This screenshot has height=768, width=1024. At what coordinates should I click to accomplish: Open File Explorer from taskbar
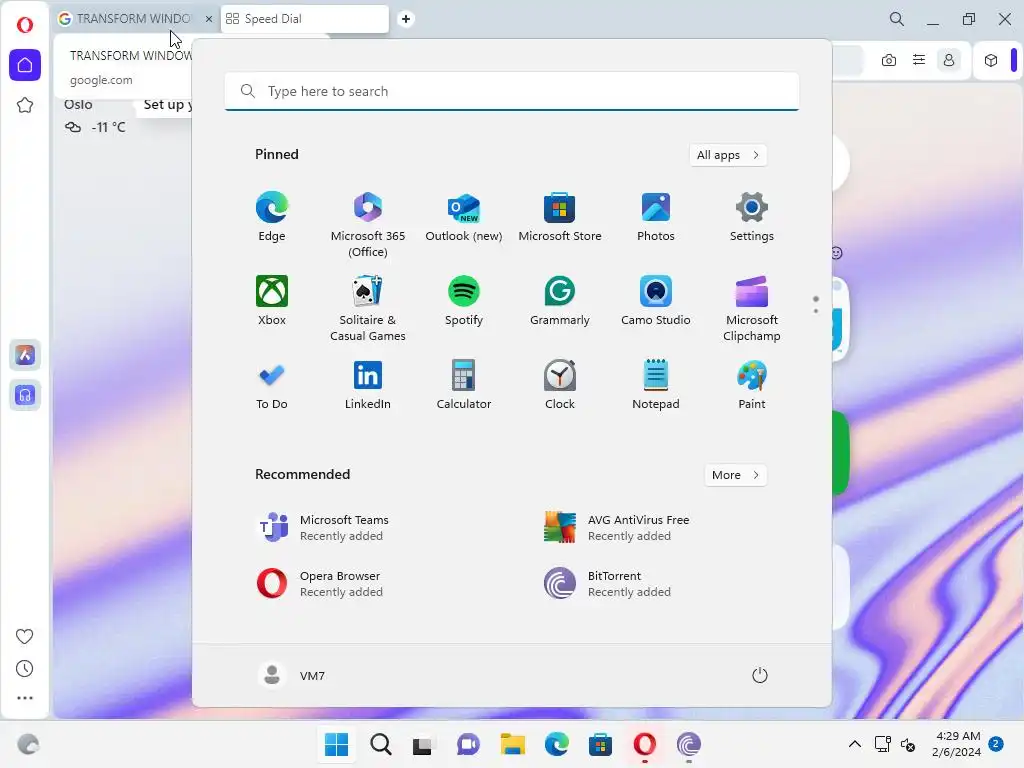click(x=513, y=744)
